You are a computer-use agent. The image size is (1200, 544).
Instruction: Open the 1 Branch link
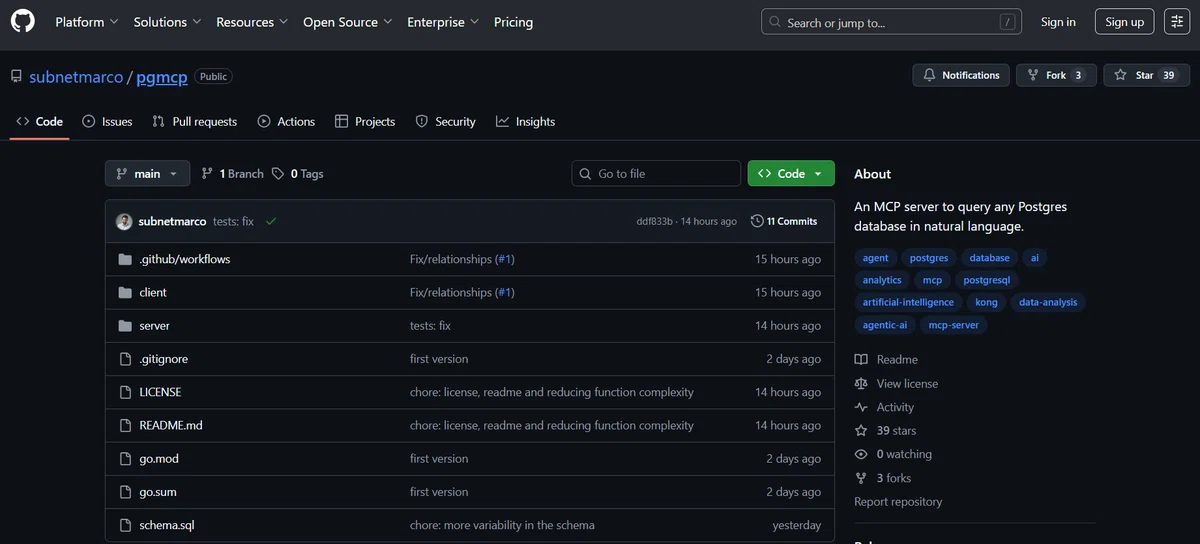(x=232, y=174)
